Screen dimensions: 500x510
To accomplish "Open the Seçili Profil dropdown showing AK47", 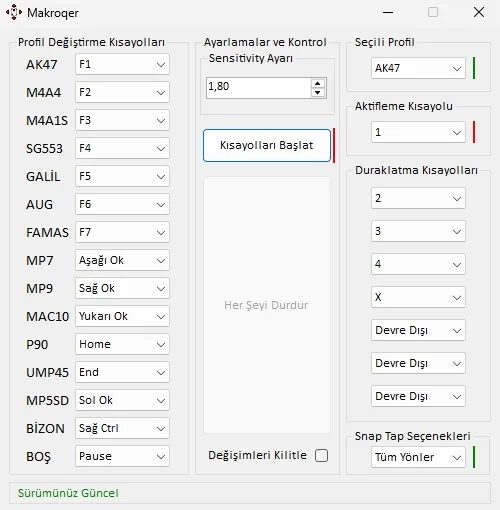I will [x=418, y=68].
